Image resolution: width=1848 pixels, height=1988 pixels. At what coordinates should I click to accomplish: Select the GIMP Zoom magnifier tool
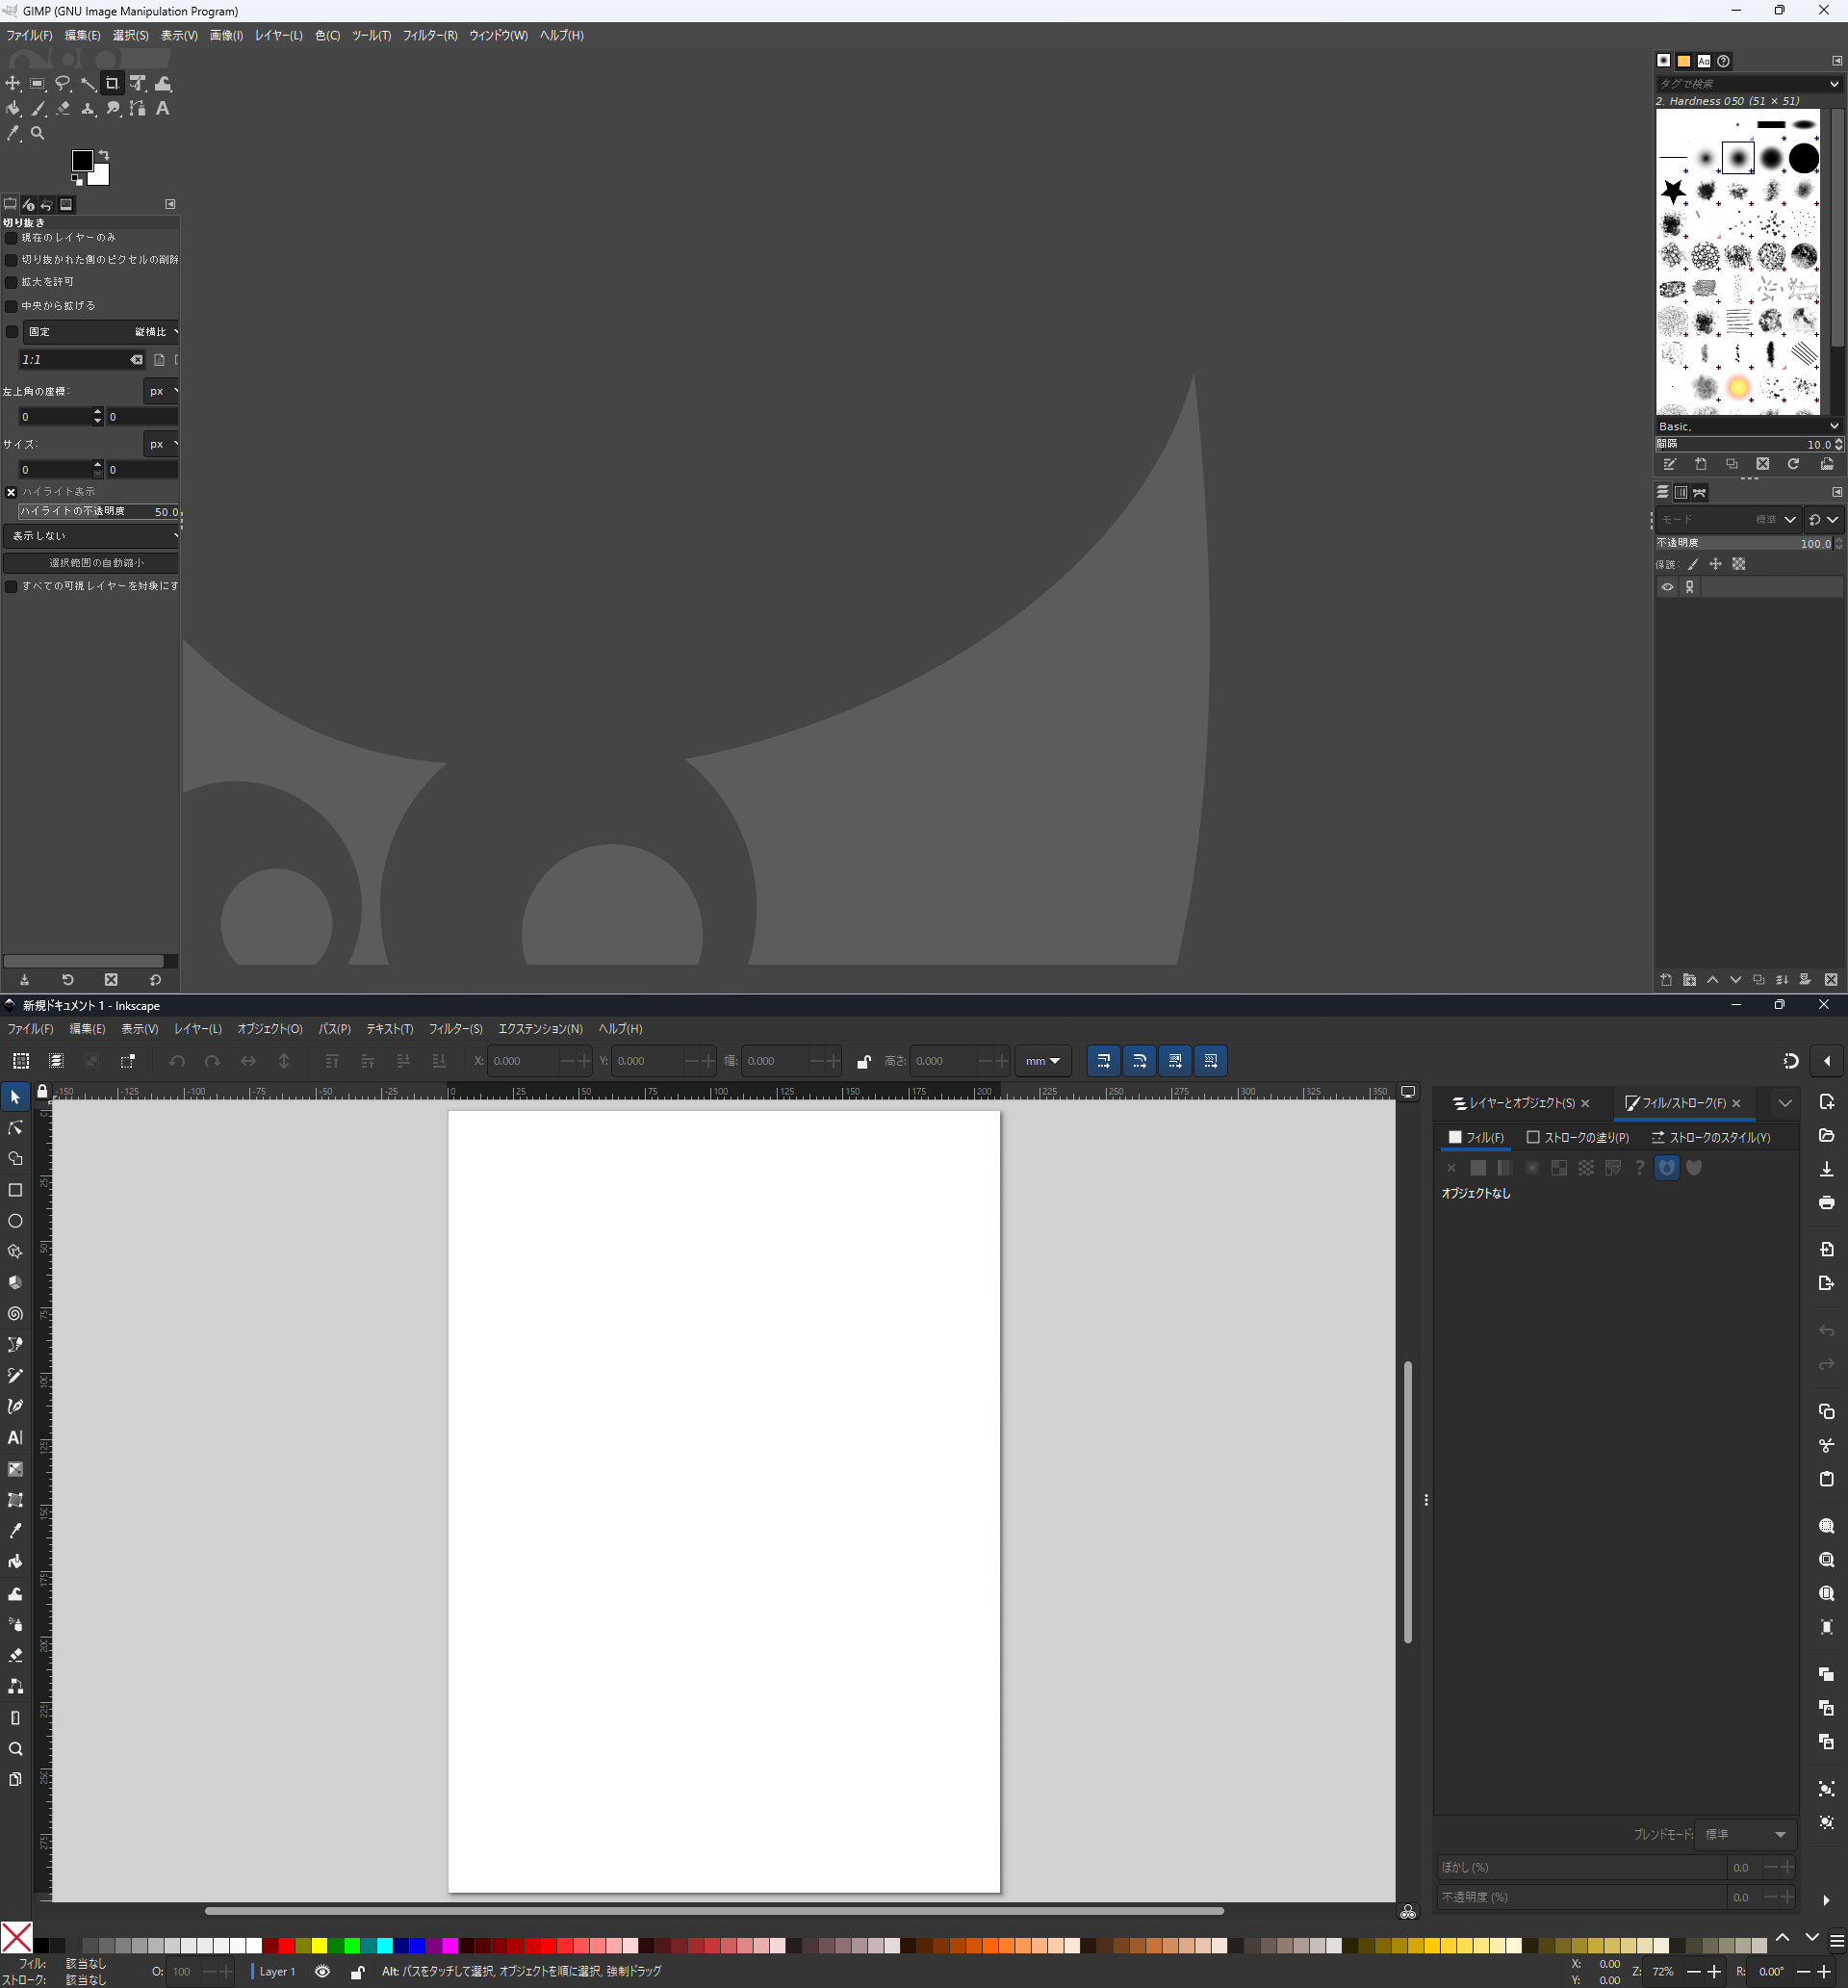coord(38,133)
